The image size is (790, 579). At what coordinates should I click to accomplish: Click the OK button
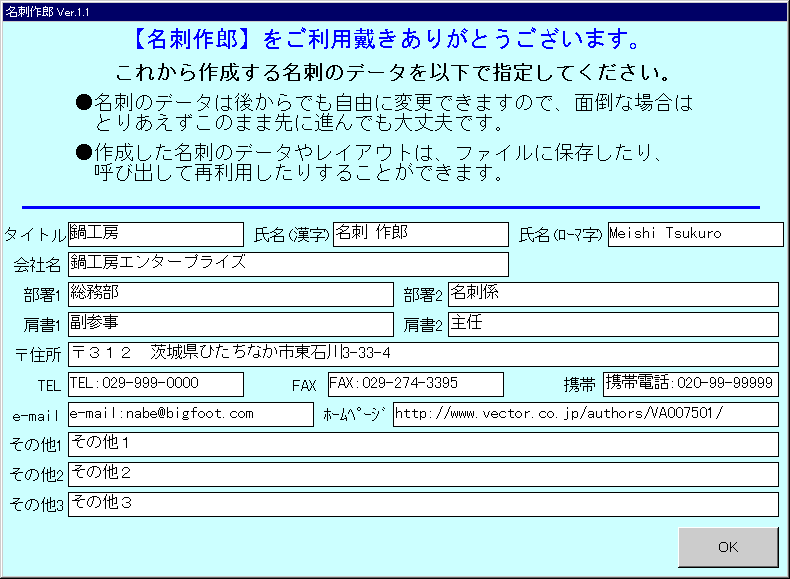click(728, 547)
